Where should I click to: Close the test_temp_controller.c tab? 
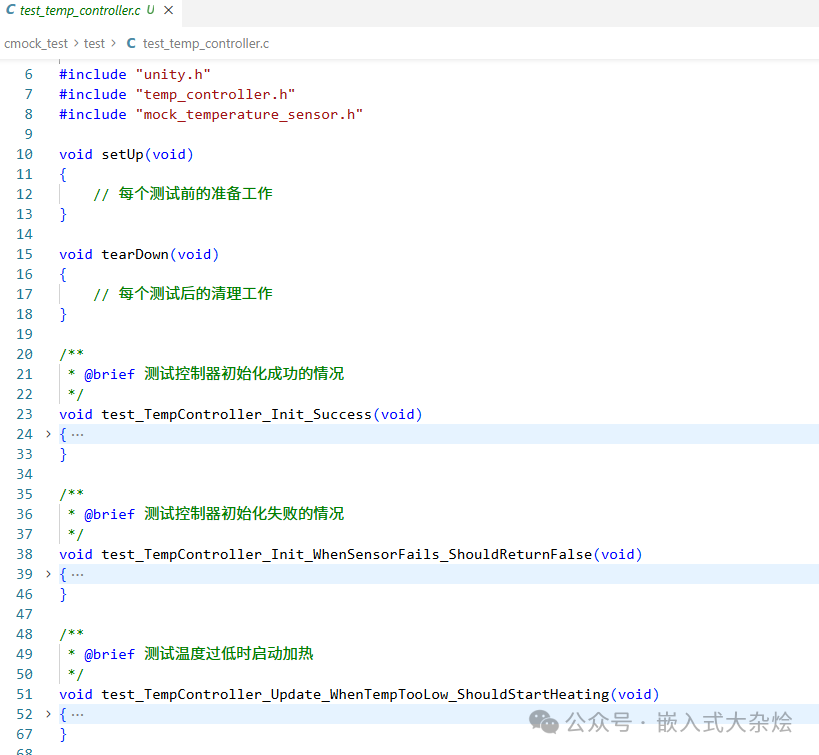coord(168,11)
